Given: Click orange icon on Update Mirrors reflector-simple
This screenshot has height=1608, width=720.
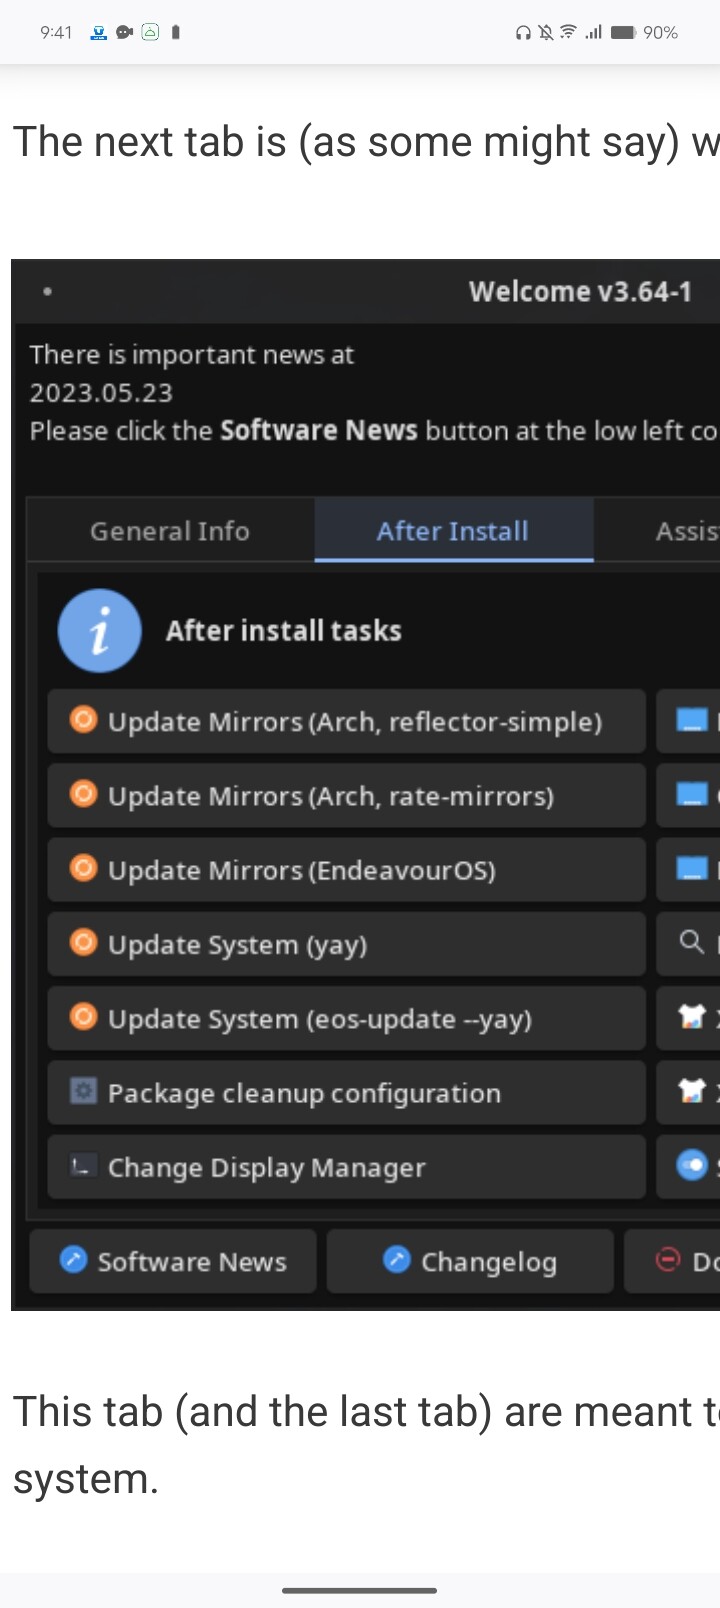Looking at the screenshot, I should (x=83, y=719).
